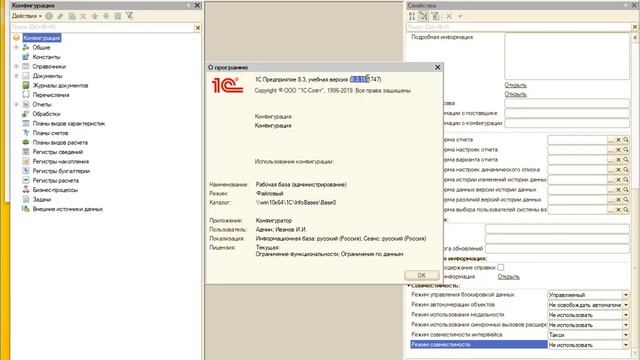The image size is (640, 360).
Task: Click the delete X icon in Configuration toolbar
Action: click(83, 16)
